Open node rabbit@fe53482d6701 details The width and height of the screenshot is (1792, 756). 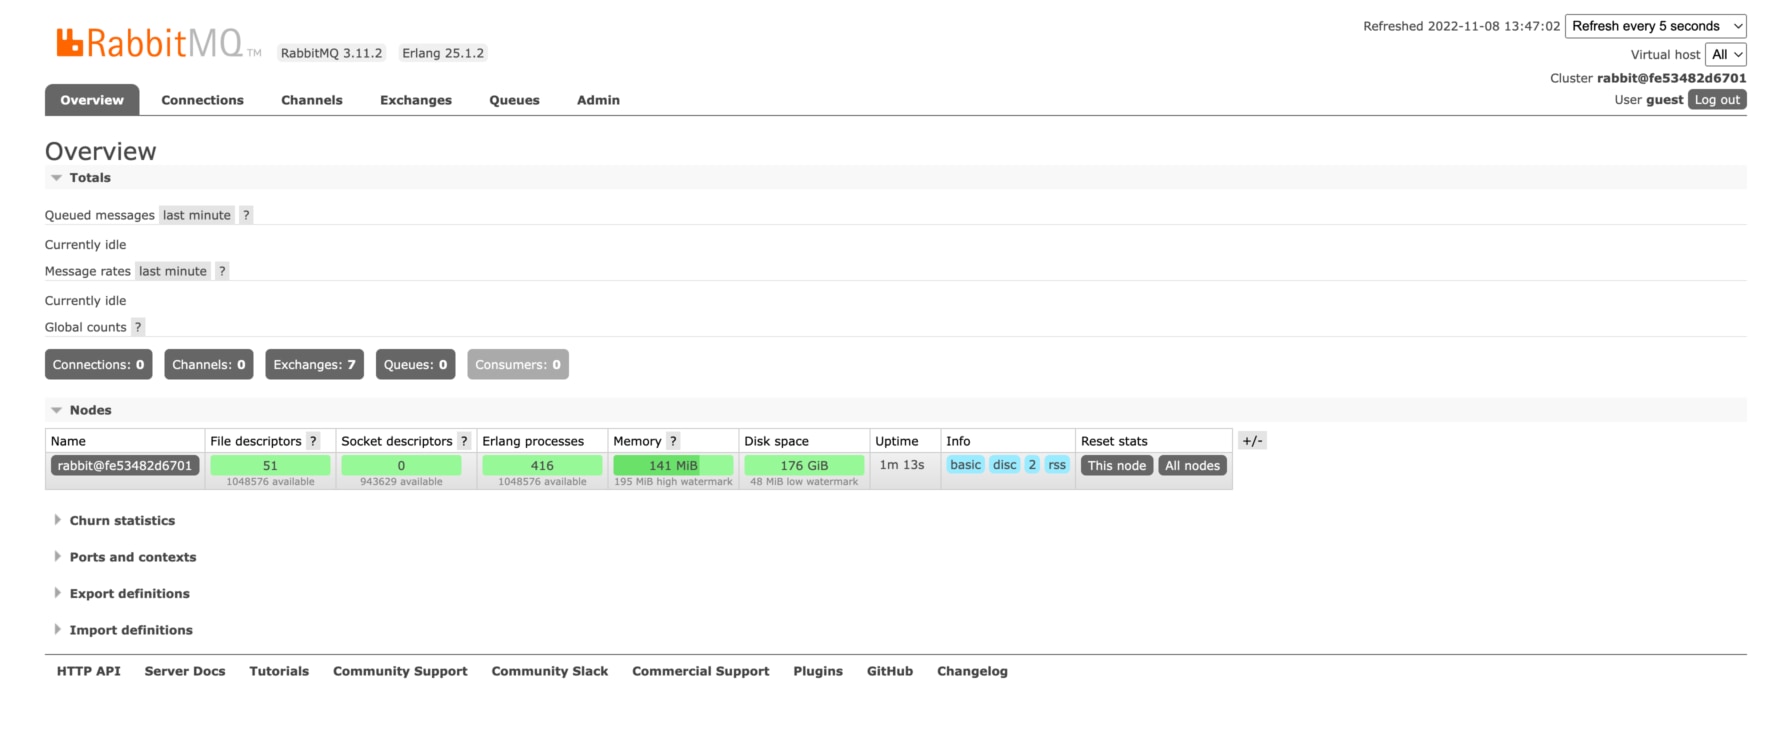point(125,466)
